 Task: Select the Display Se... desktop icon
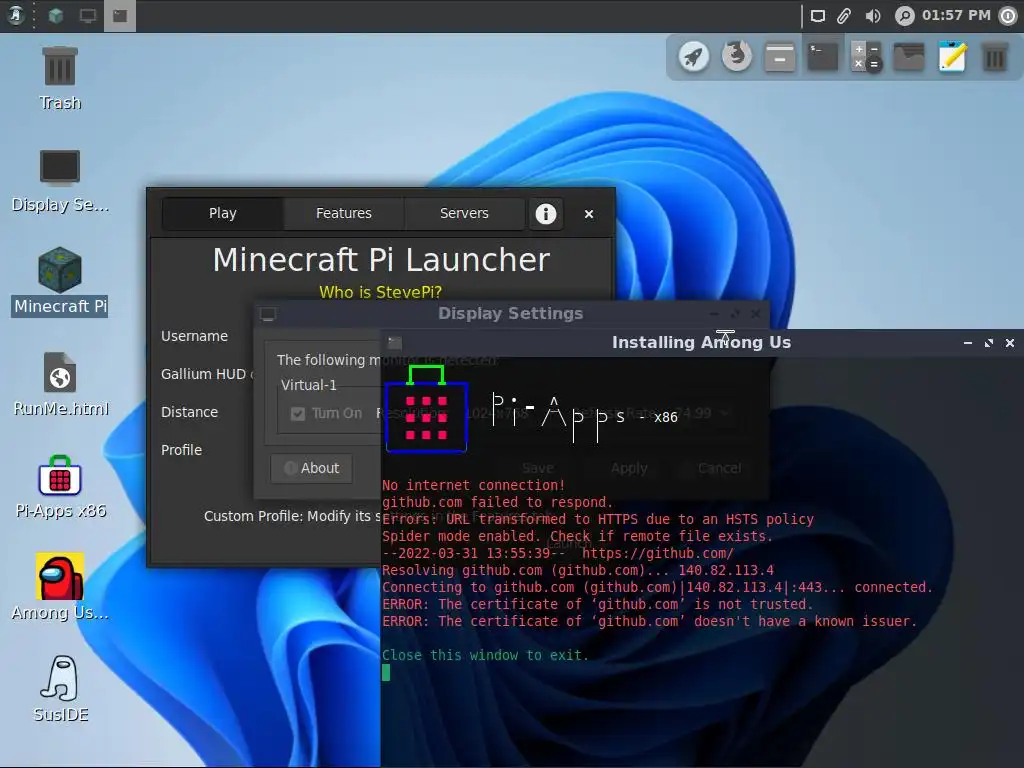tap(60, 181)
